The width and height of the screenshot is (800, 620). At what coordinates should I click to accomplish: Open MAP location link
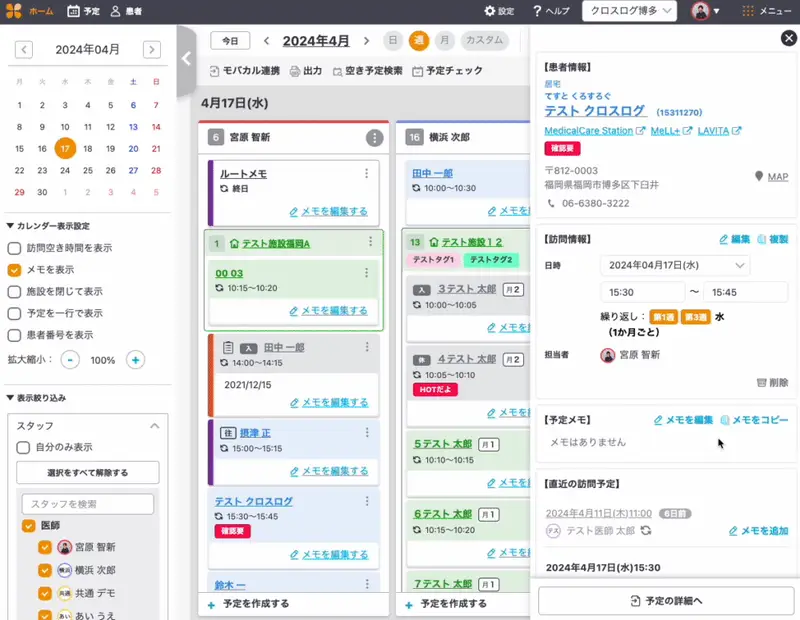(x=772, y=177)
